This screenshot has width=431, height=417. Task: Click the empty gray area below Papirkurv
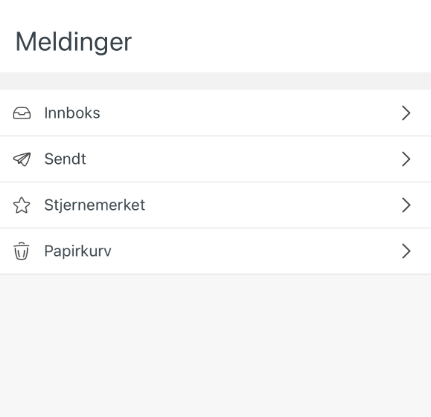[x=215, y=345]
